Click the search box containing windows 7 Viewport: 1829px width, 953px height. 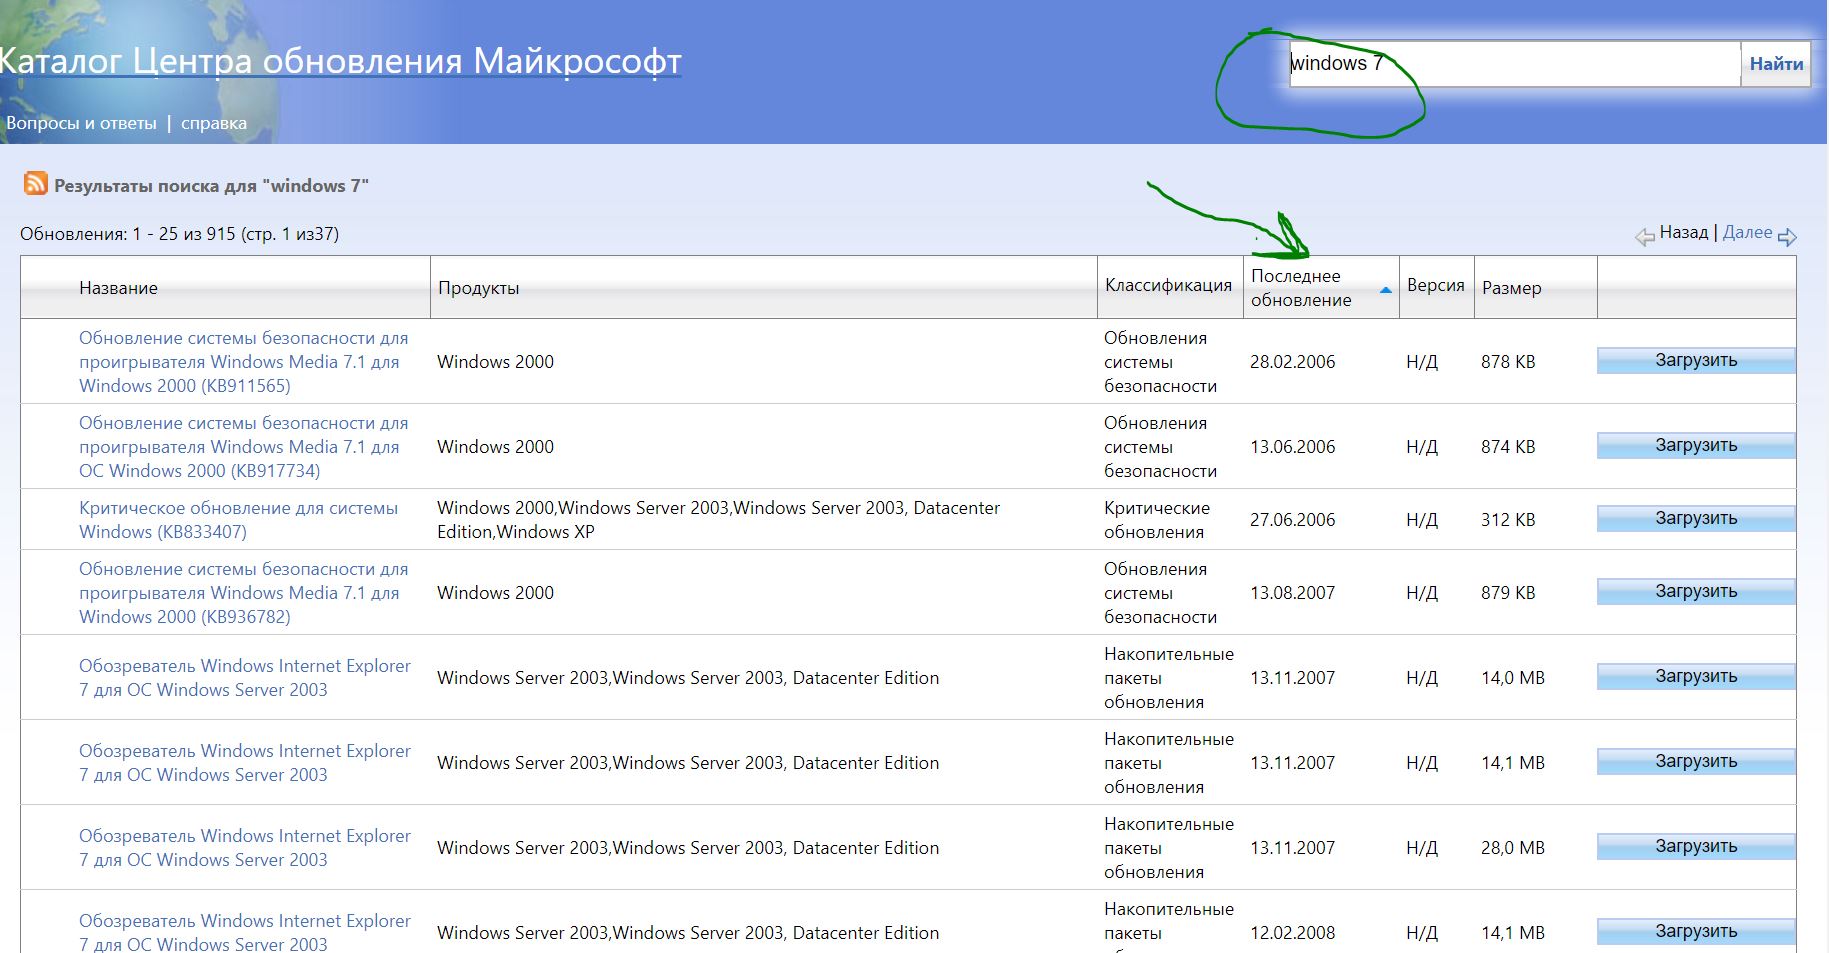1514,64
